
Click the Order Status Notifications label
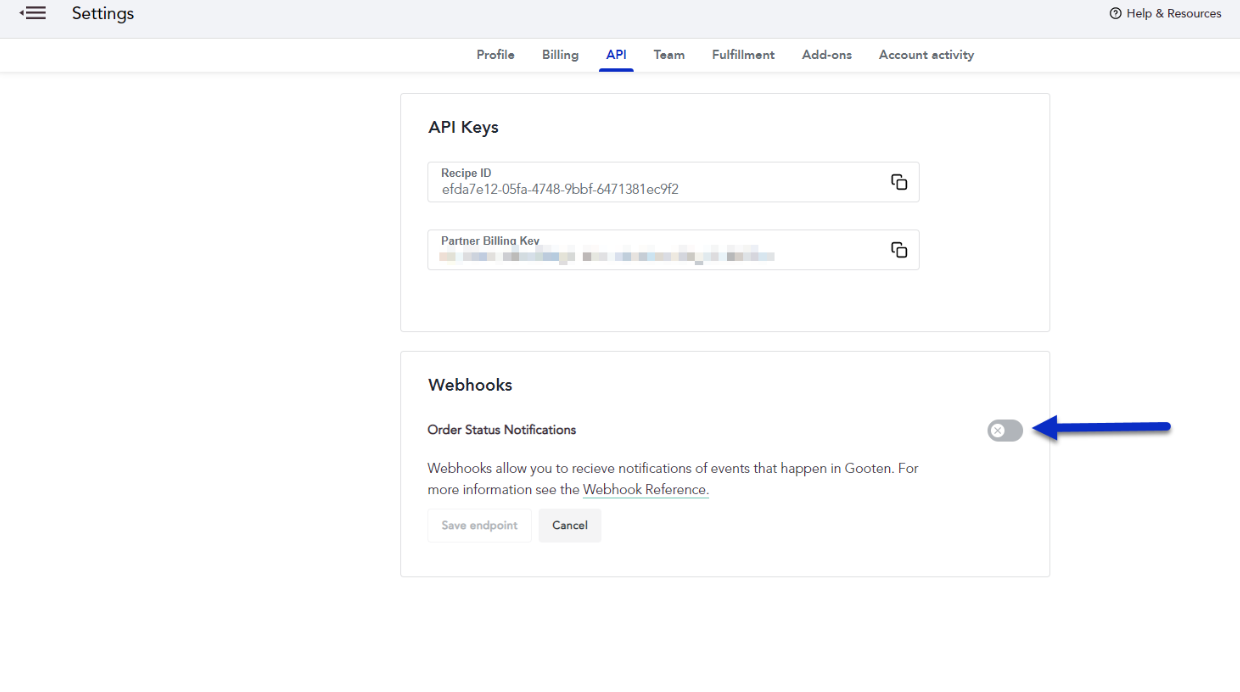[502, 430]
